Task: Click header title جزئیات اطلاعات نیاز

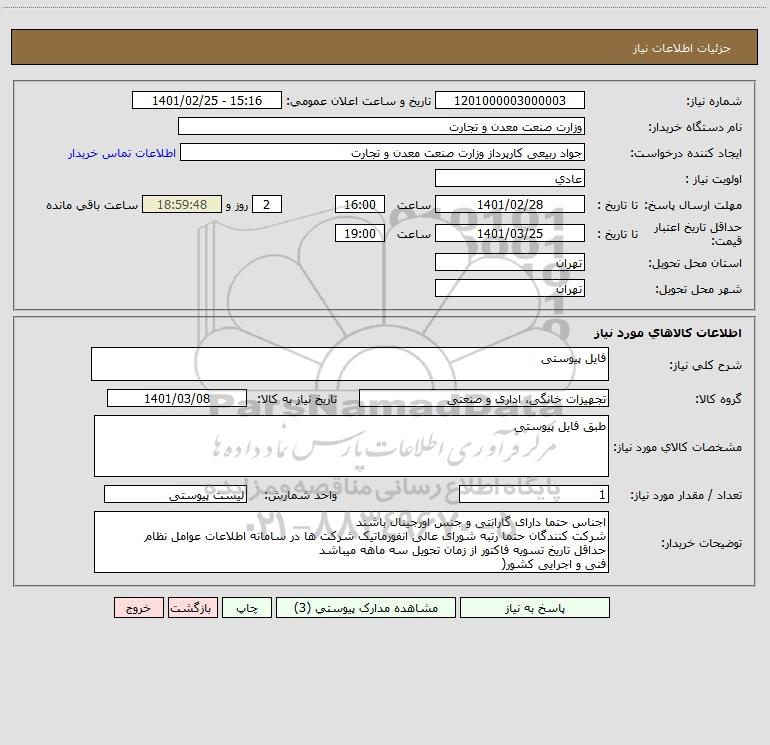Action: pyautogui.click(x=682, y=48)
